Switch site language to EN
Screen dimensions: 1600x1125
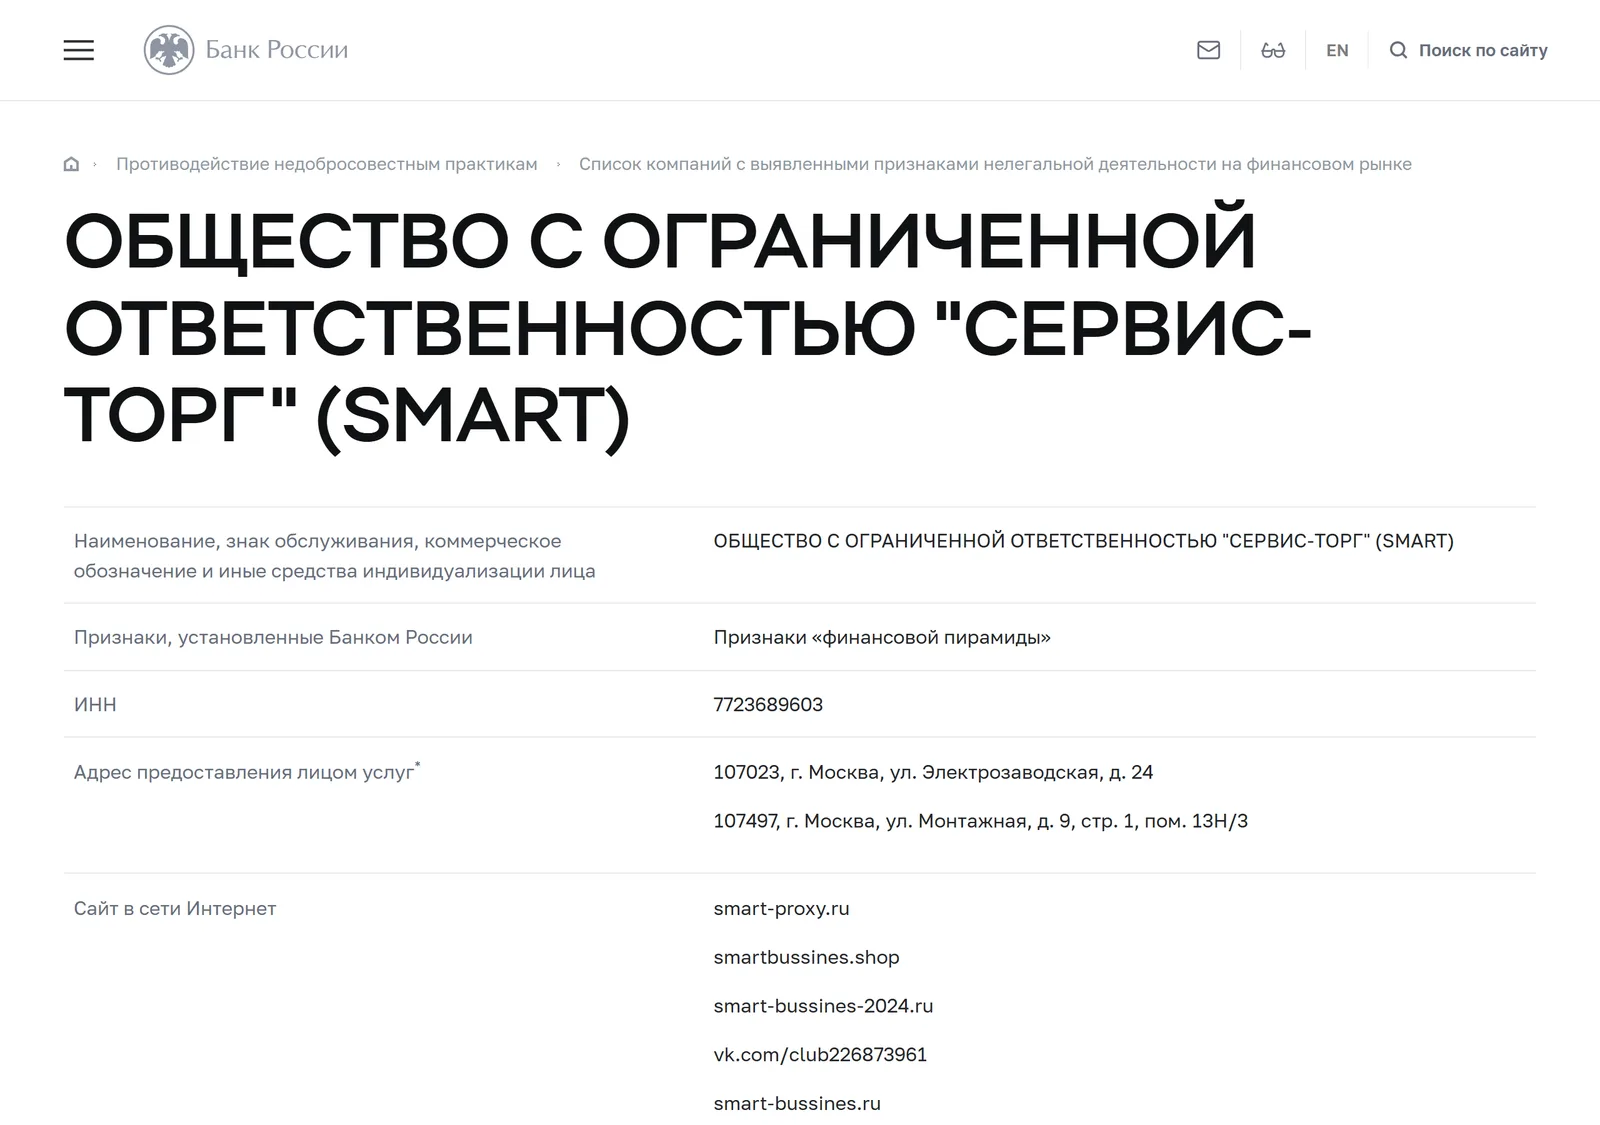(x=1337, y=50)
